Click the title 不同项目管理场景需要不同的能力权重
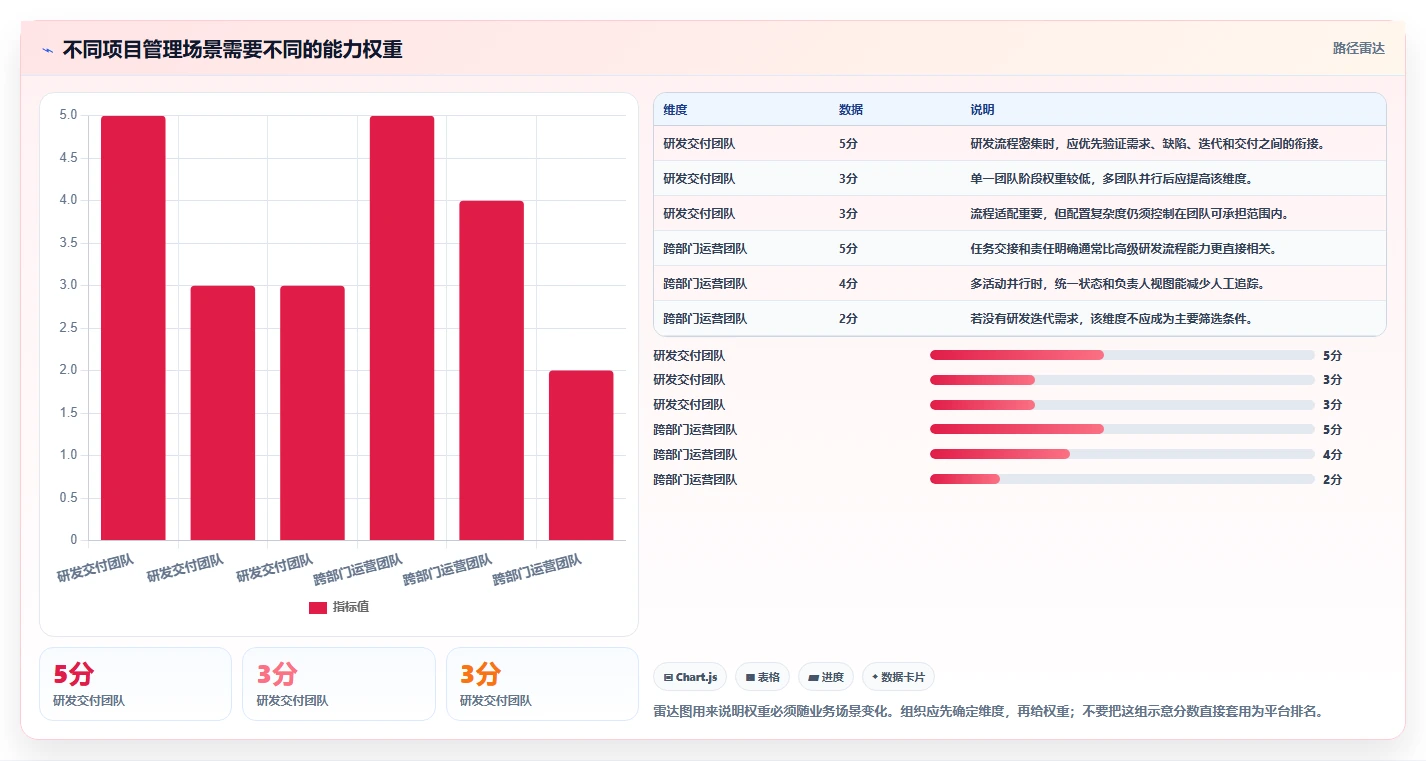 click(x=233, y=50)
